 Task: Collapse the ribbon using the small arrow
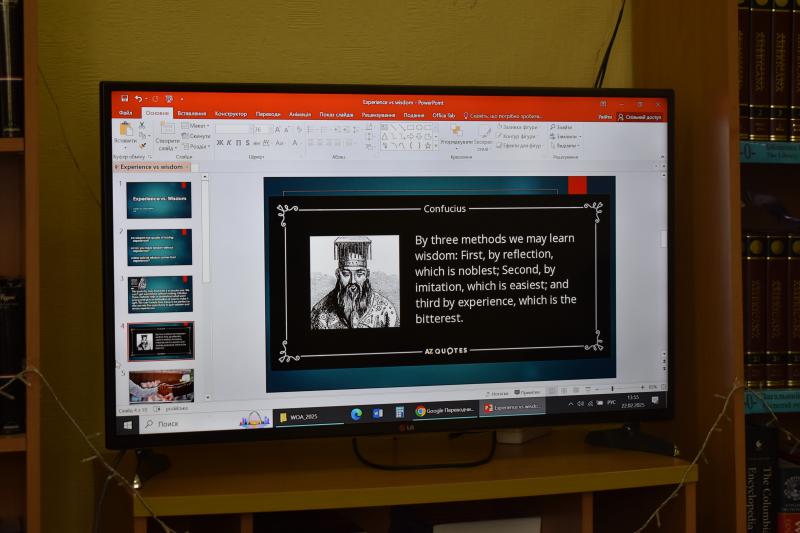click(662, 157)
